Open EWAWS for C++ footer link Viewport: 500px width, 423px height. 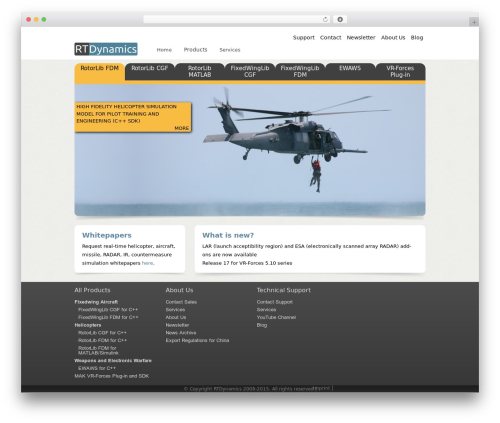(x=97, y=368)
